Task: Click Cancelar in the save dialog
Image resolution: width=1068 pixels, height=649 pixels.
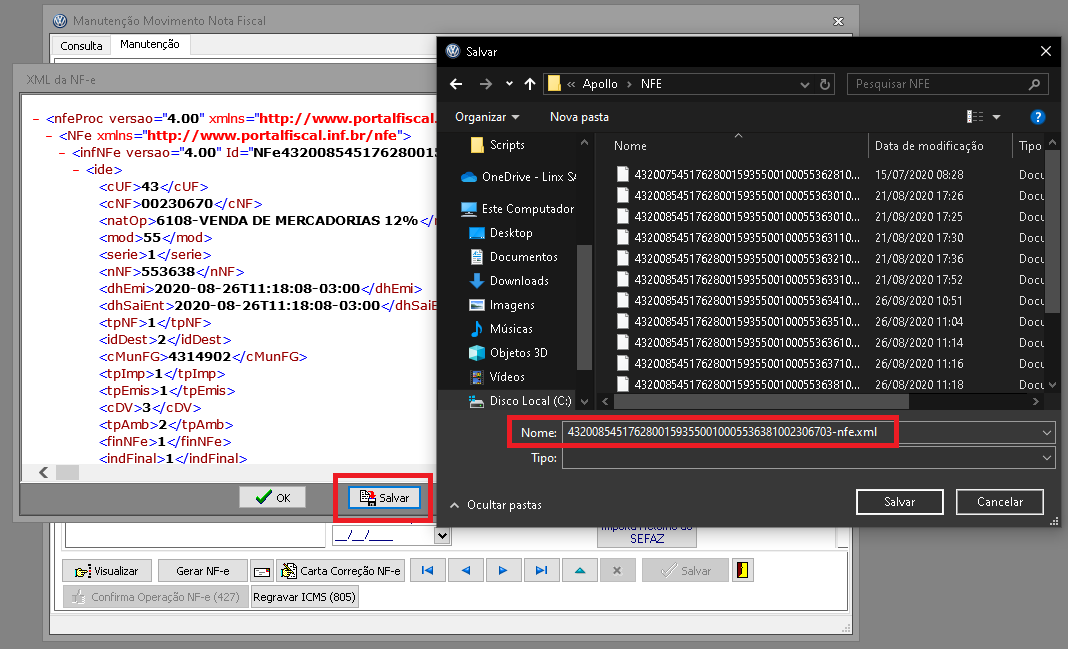Action: coord(999,502)
